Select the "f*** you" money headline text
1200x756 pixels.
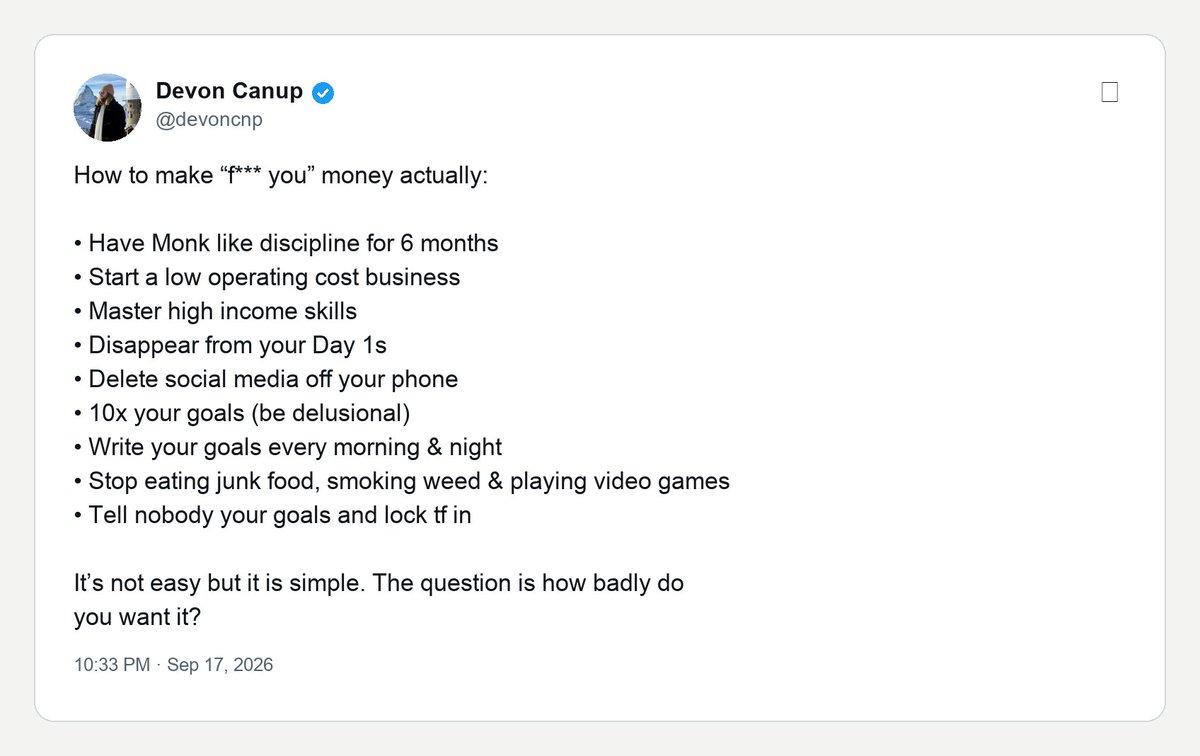pos(281,176)
